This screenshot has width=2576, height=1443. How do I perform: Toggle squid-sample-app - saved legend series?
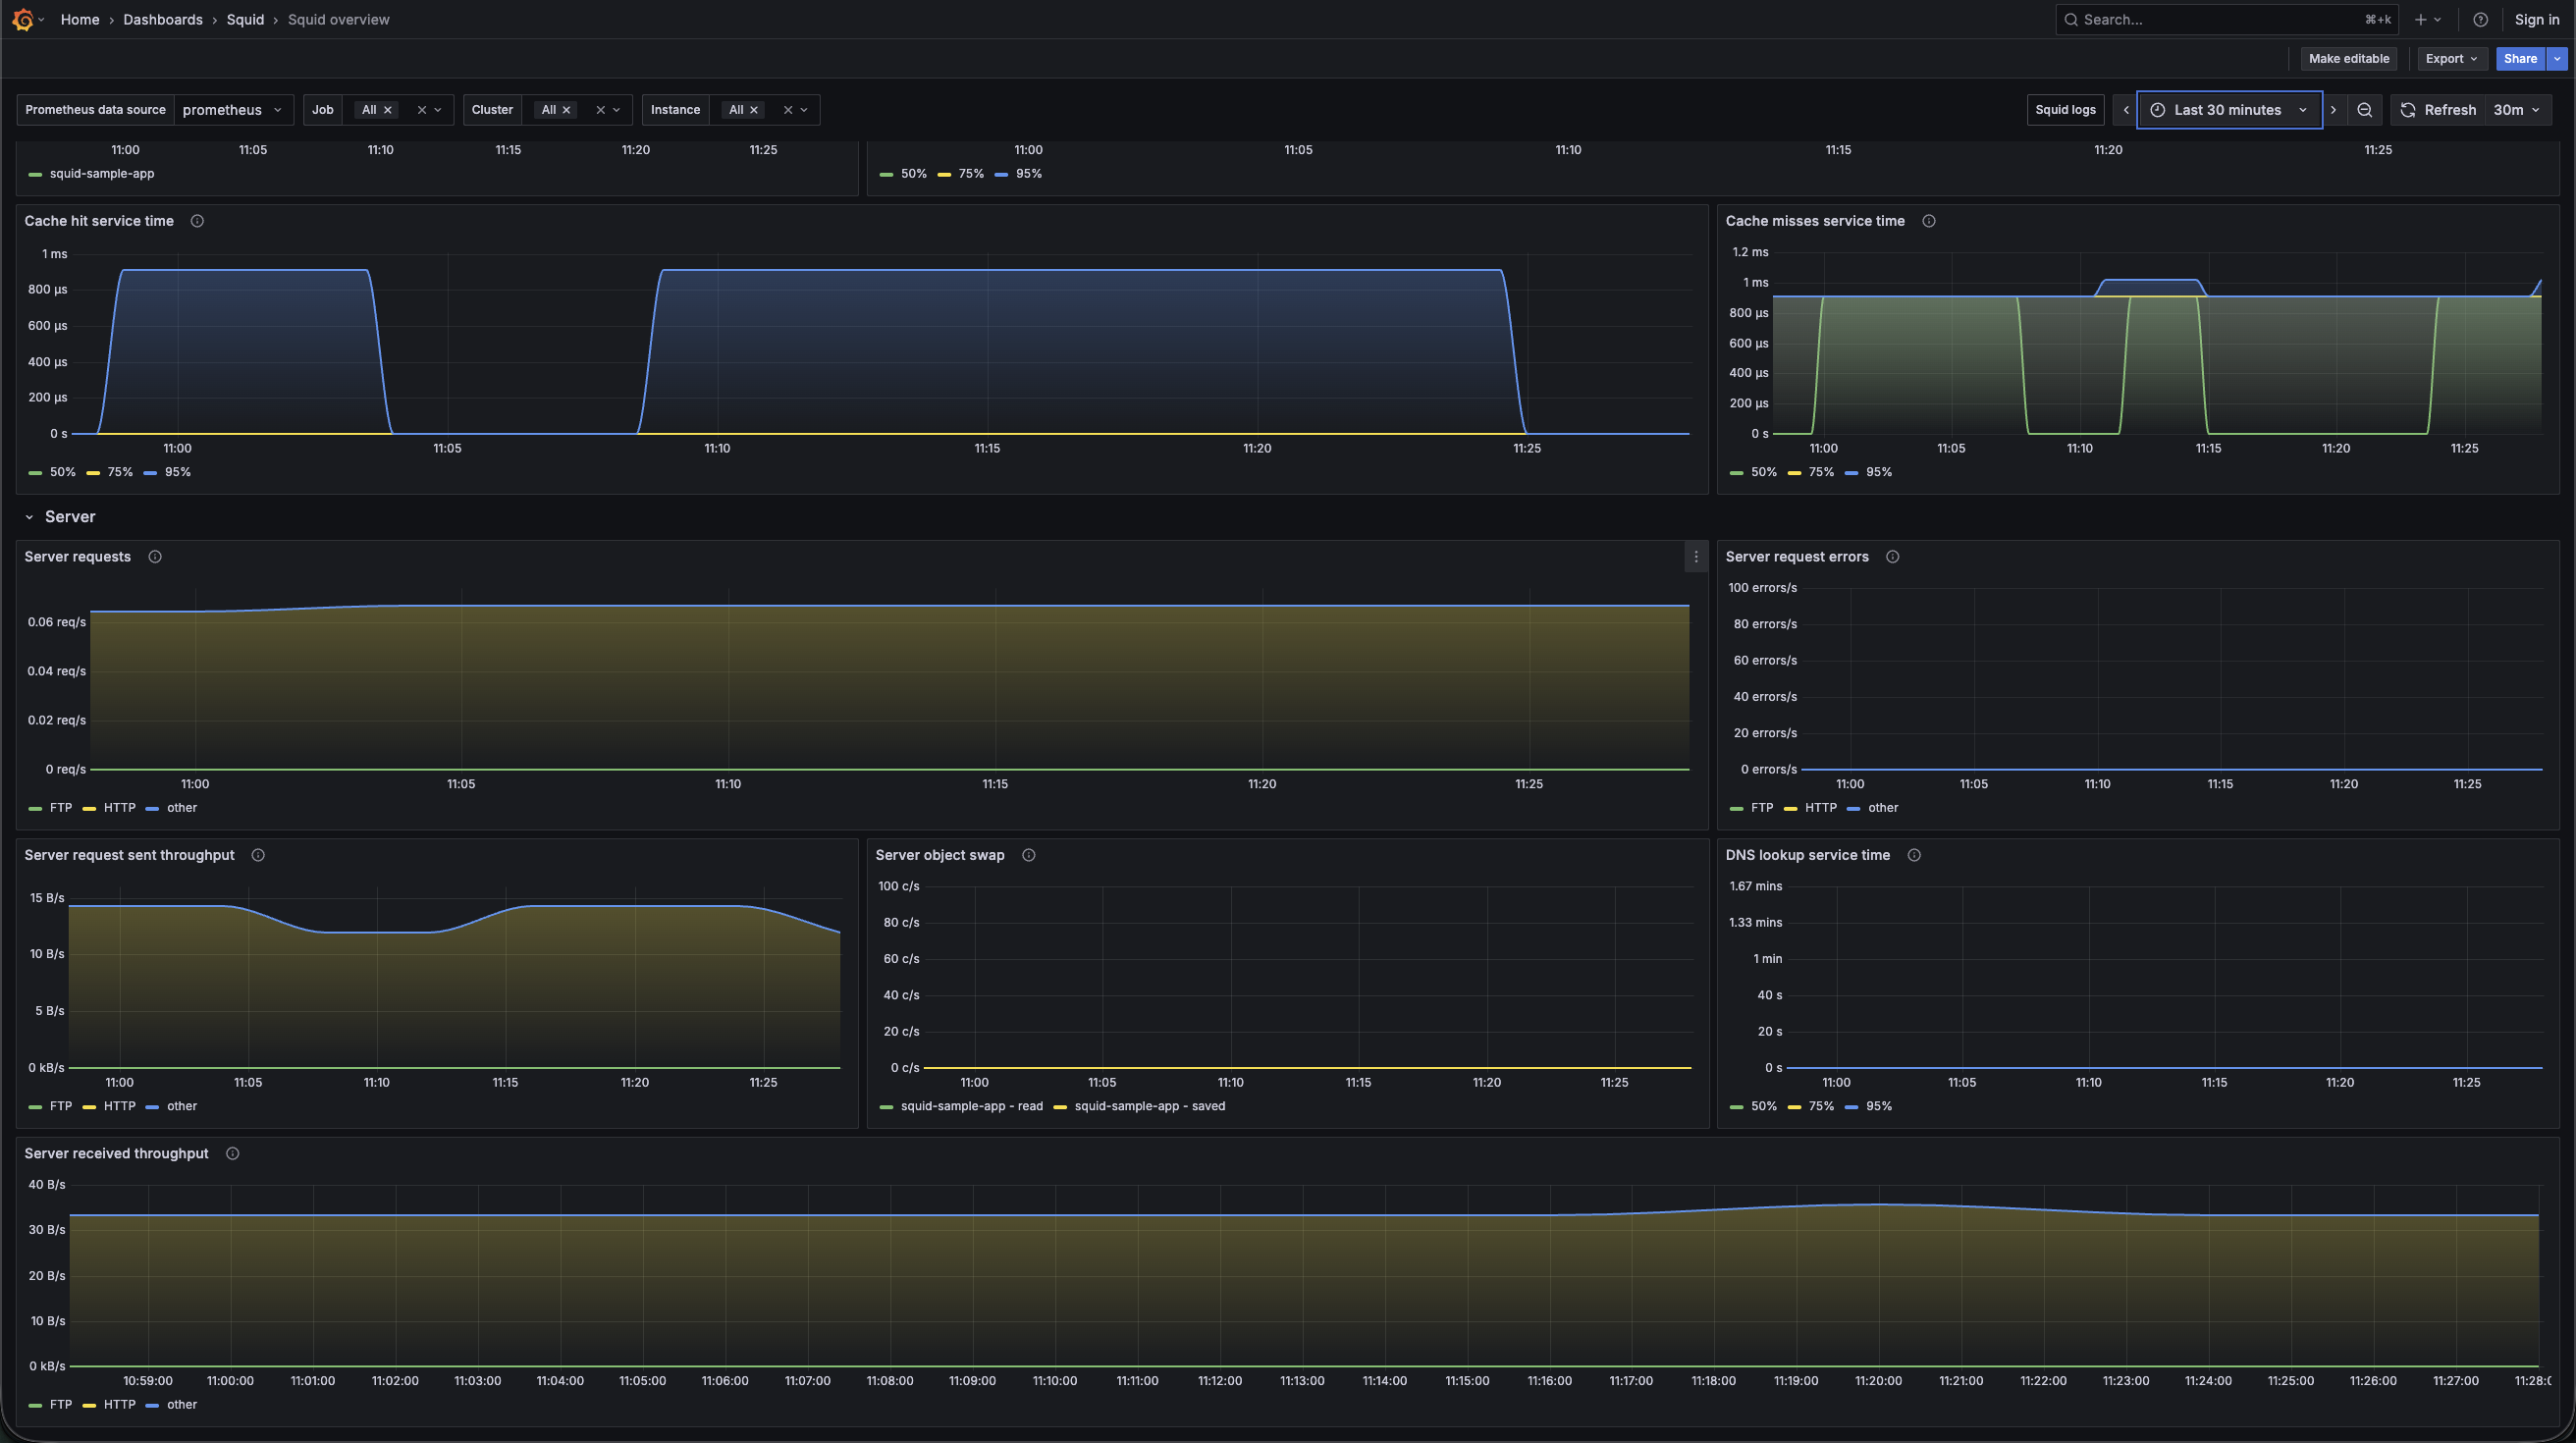click(1148, 1106)
